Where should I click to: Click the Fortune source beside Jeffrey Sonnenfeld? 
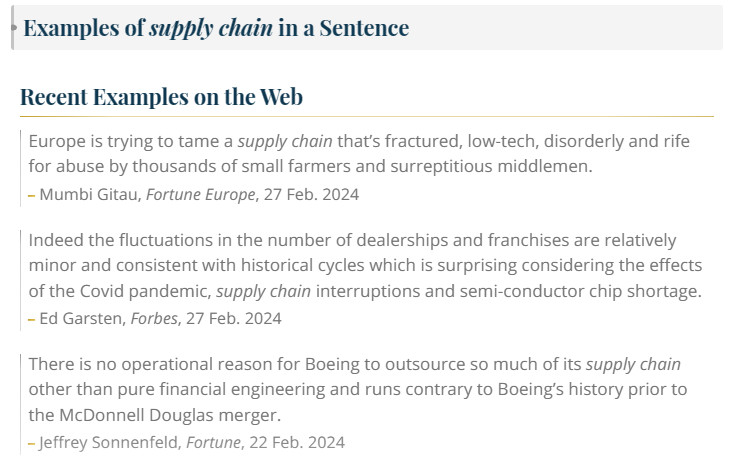pos(218,443)
